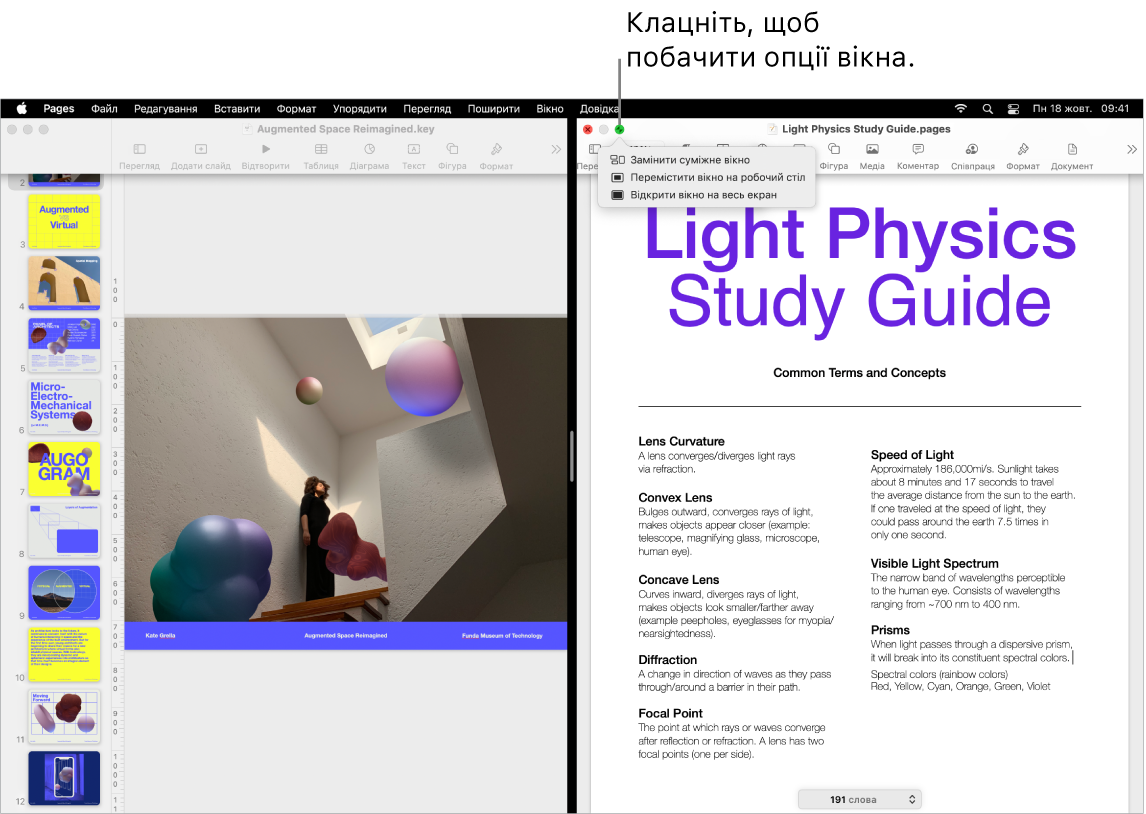Open the Вставити menu
This screenshot has height=814, width=1146.
tap(237, 108)
